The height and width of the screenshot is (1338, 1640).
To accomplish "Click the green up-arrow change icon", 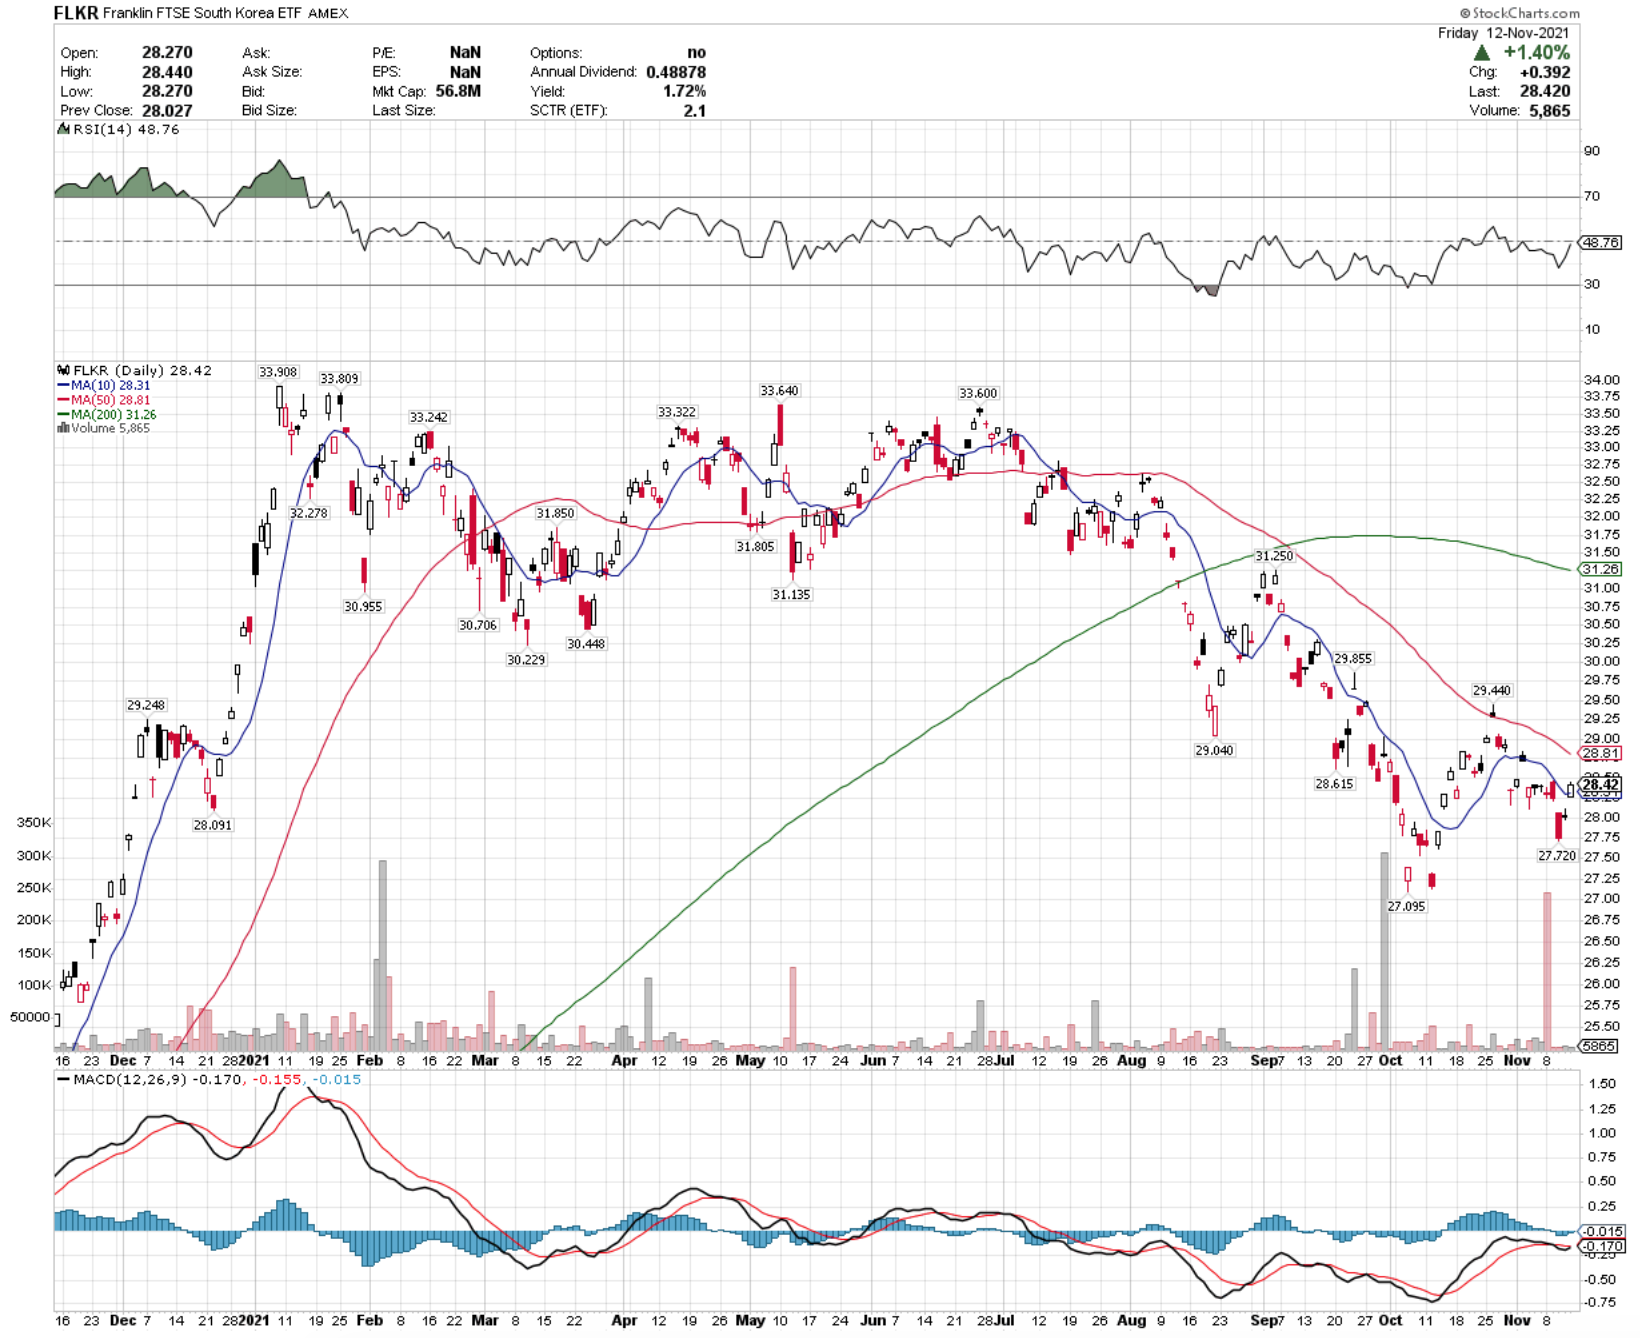I will [x=1482, y=53].
